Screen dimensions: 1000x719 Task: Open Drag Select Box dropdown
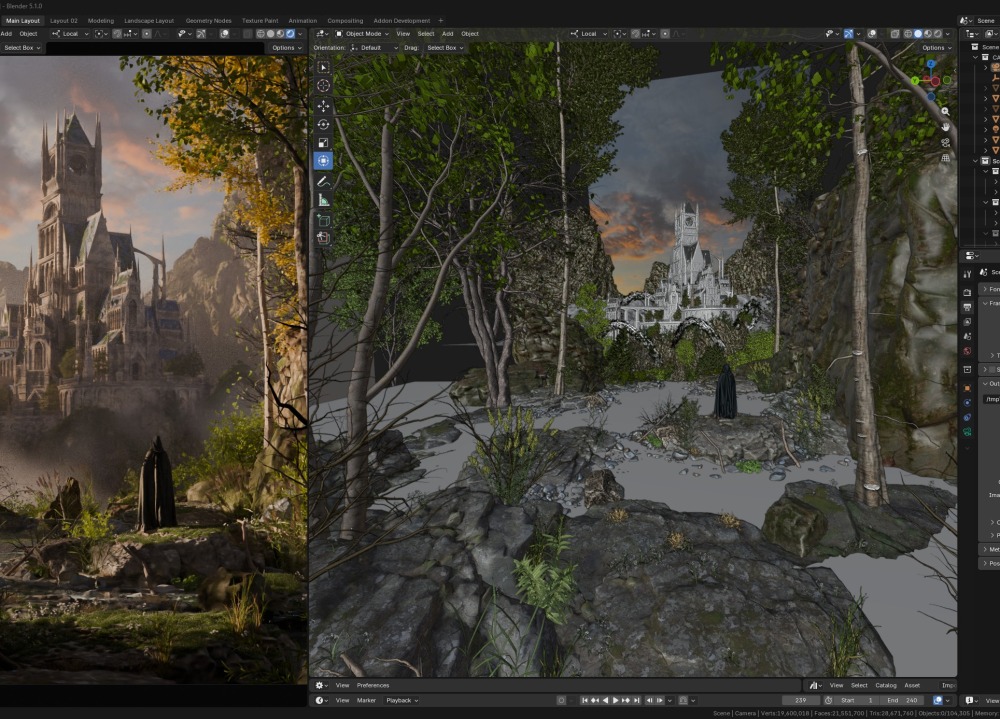445,48
